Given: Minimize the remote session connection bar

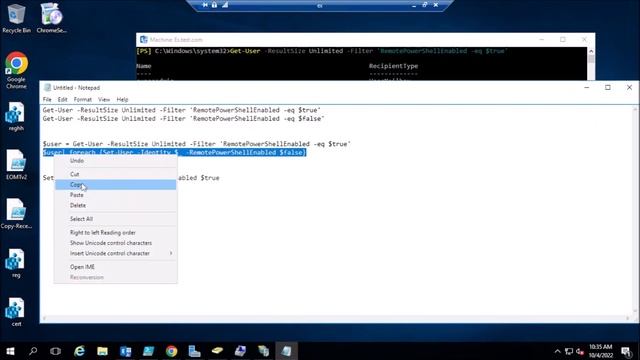Looking at the screenshot, I should pyautogui.click(x=414, y=5).
